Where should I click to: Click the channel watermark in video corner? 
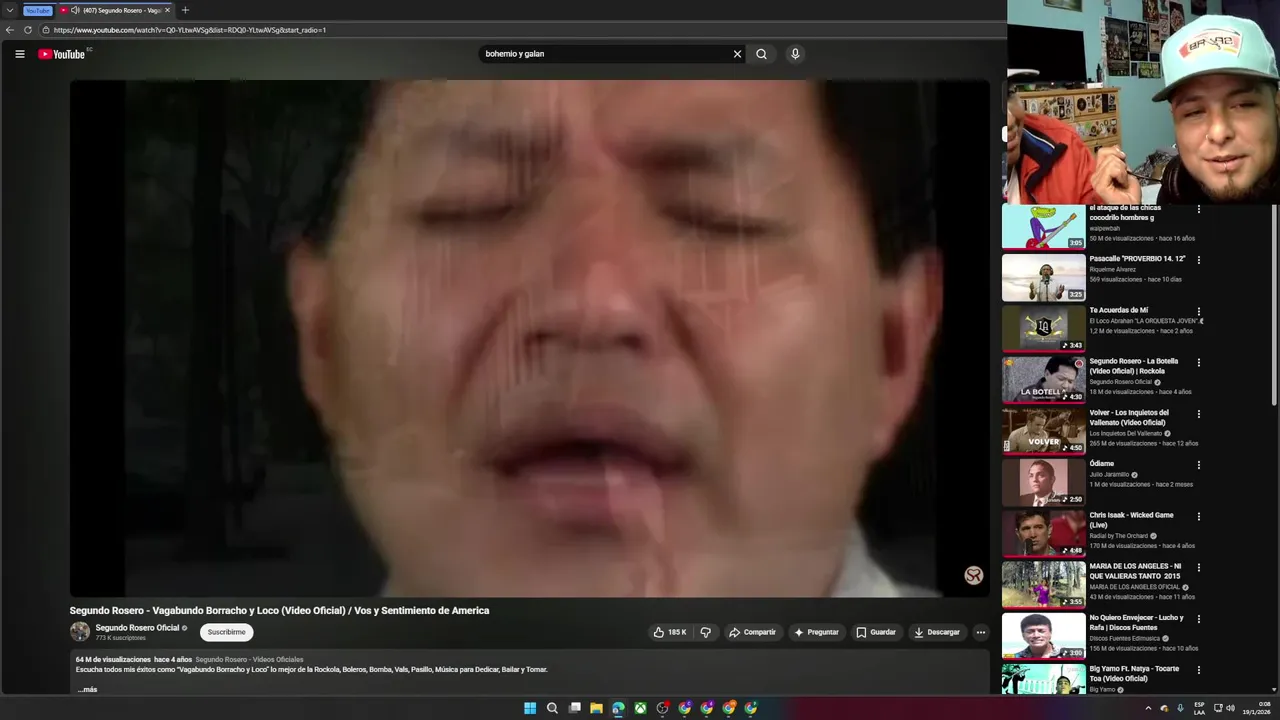pos(973,575)
